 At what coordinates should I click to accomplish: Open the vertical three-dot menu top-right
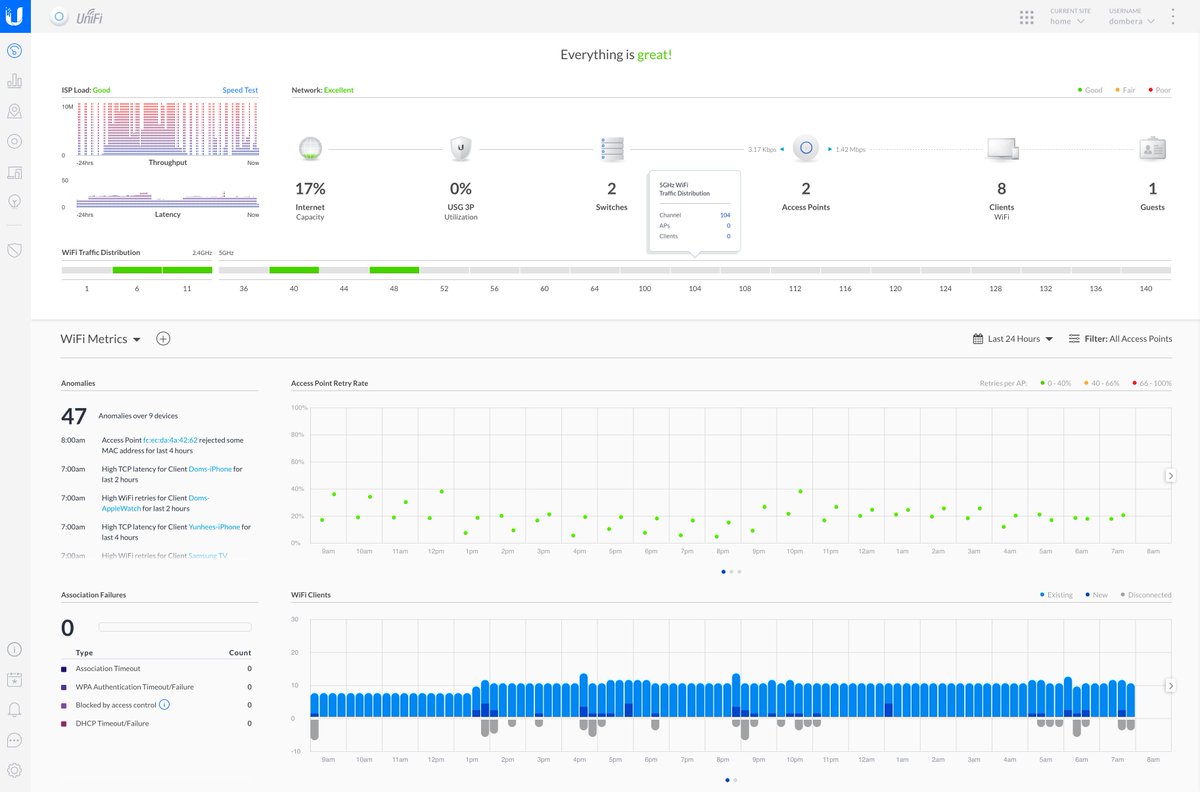[1173, 17]
